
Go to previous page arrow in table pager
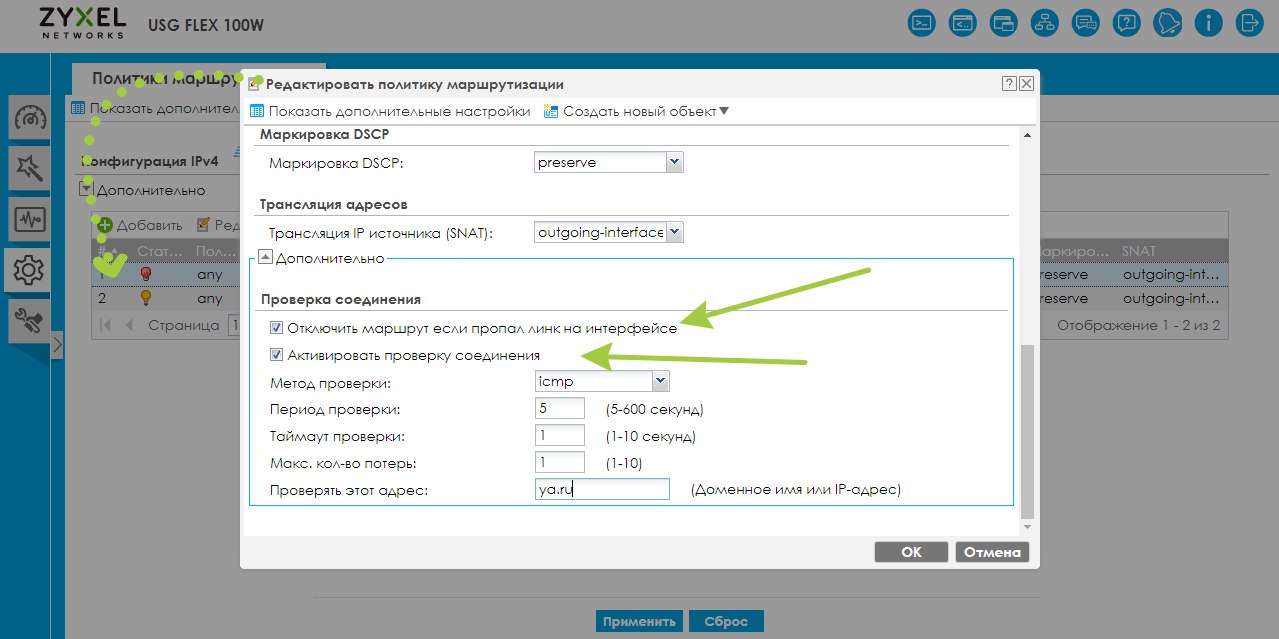pos(128,325)
